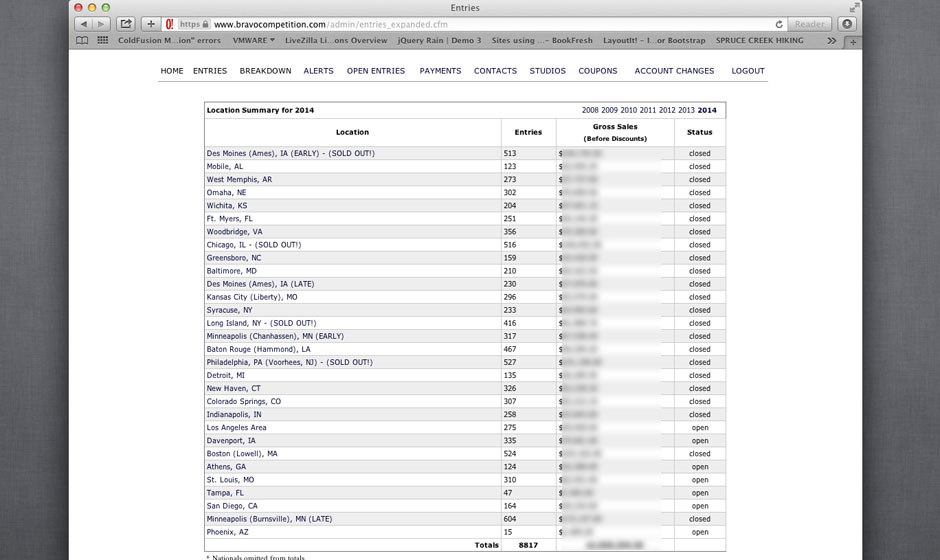Switch summary to year 2011
The width and height of the screenshot is (940, 560).
click(x=647, y=110)
